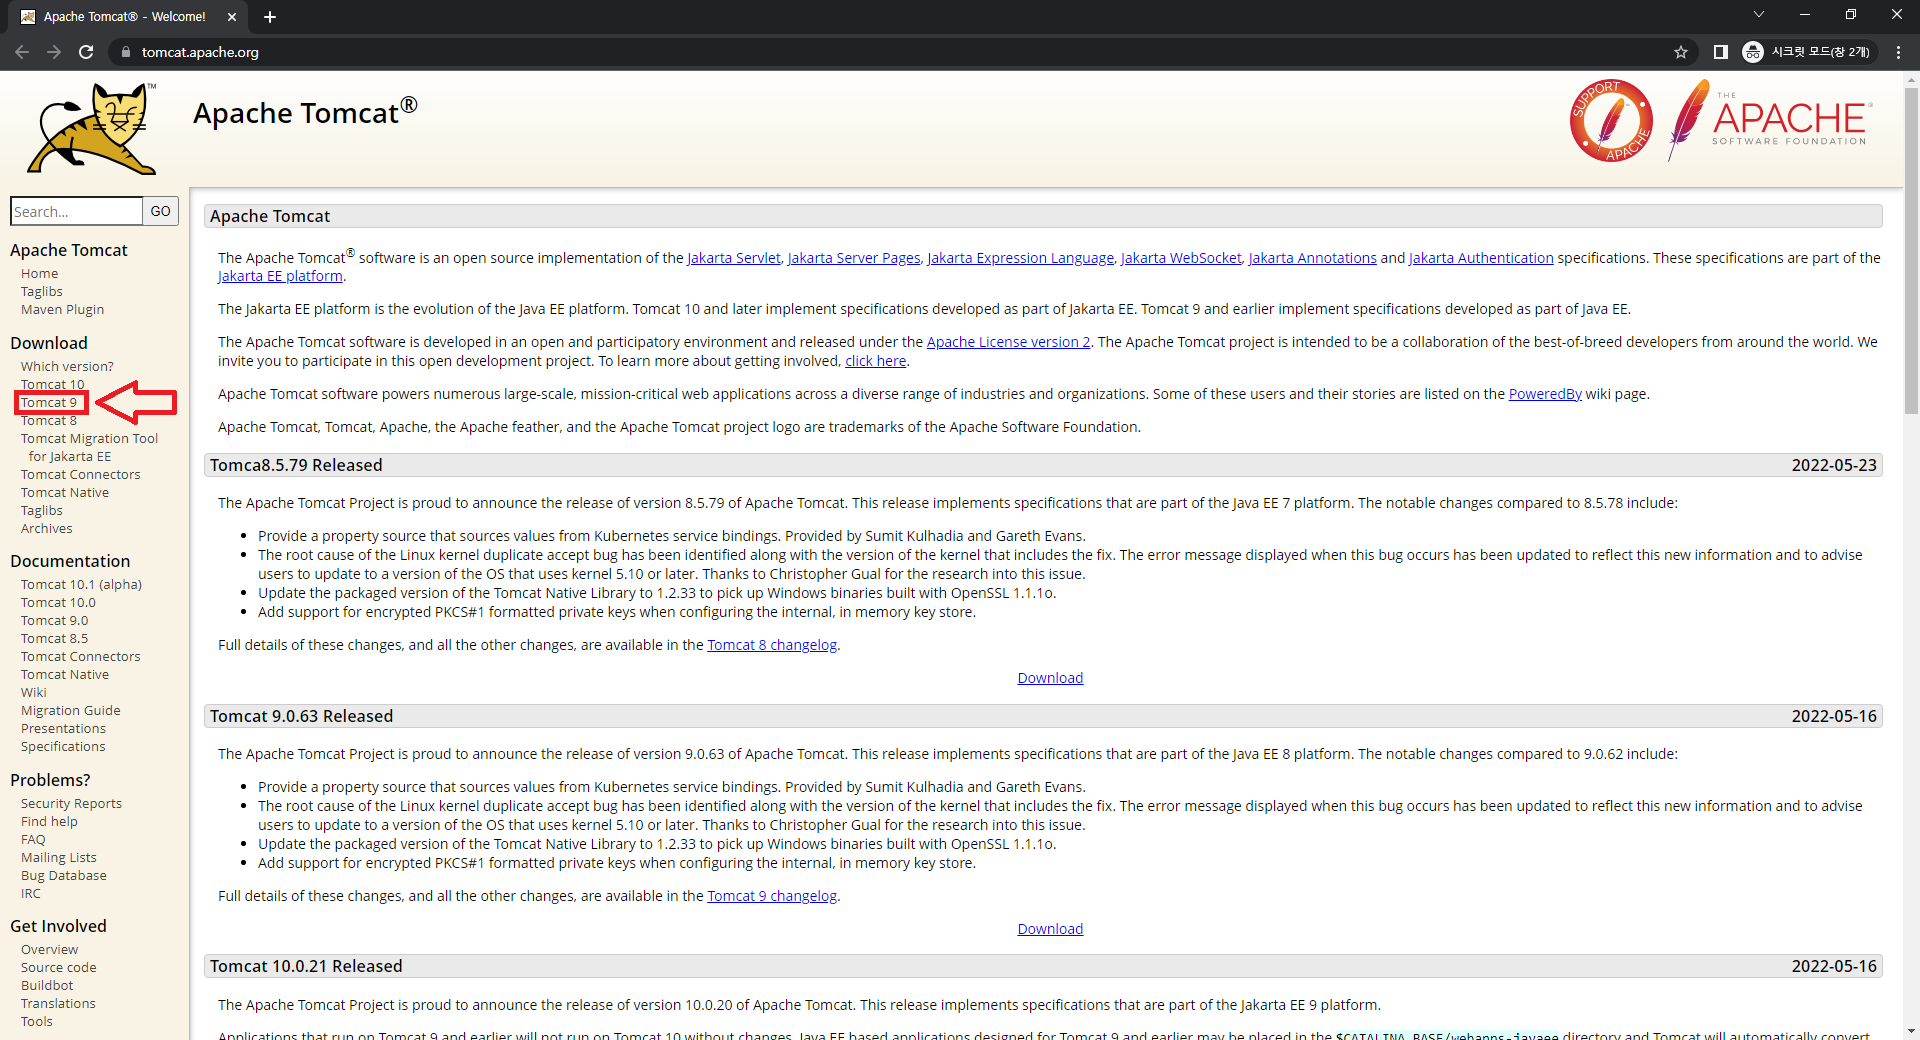Open the browser side panel icon
Viewport: 1920px width, 1040px height.
click(x=1720, y=52)
